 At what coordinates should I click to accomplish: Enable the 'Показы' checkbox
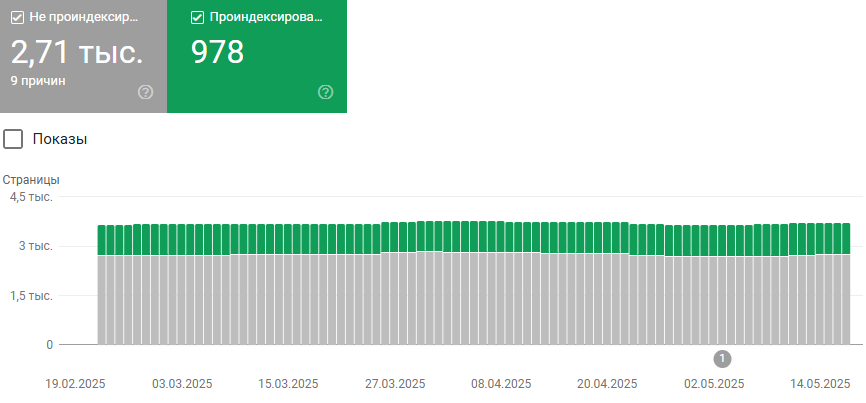pos(13,139)
